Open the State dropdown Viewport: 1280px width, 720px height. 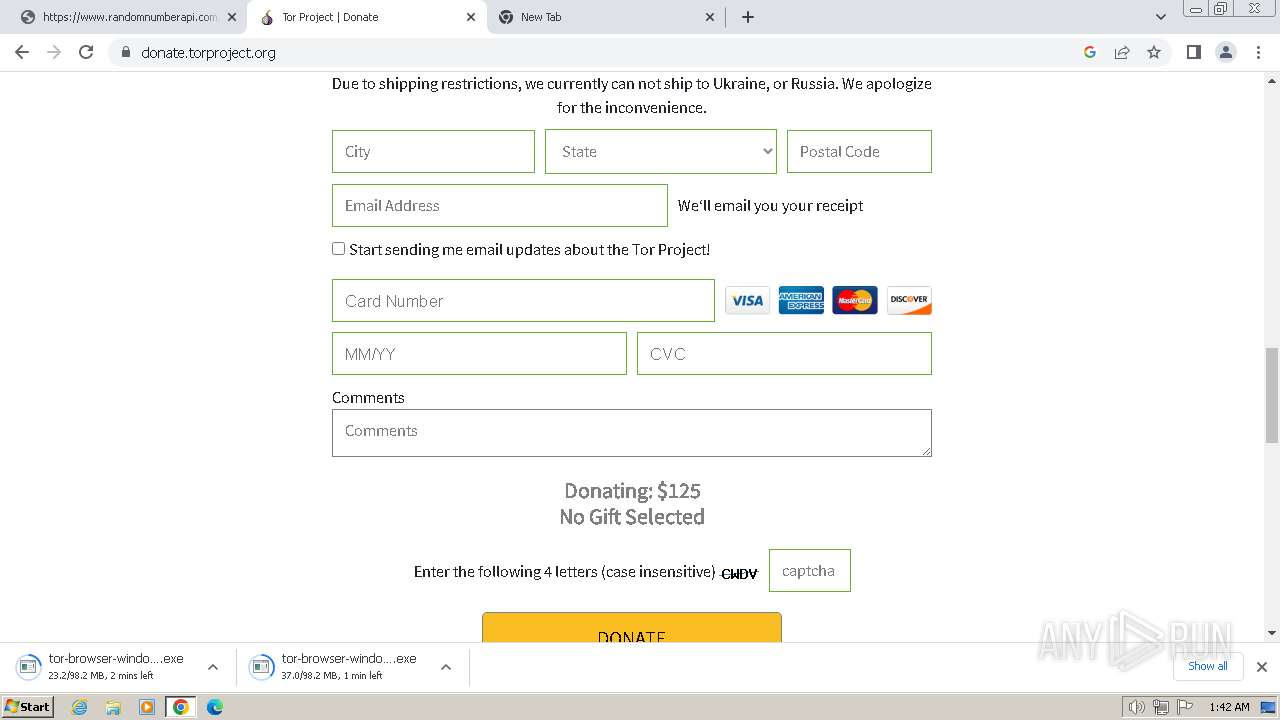(661, 151)
